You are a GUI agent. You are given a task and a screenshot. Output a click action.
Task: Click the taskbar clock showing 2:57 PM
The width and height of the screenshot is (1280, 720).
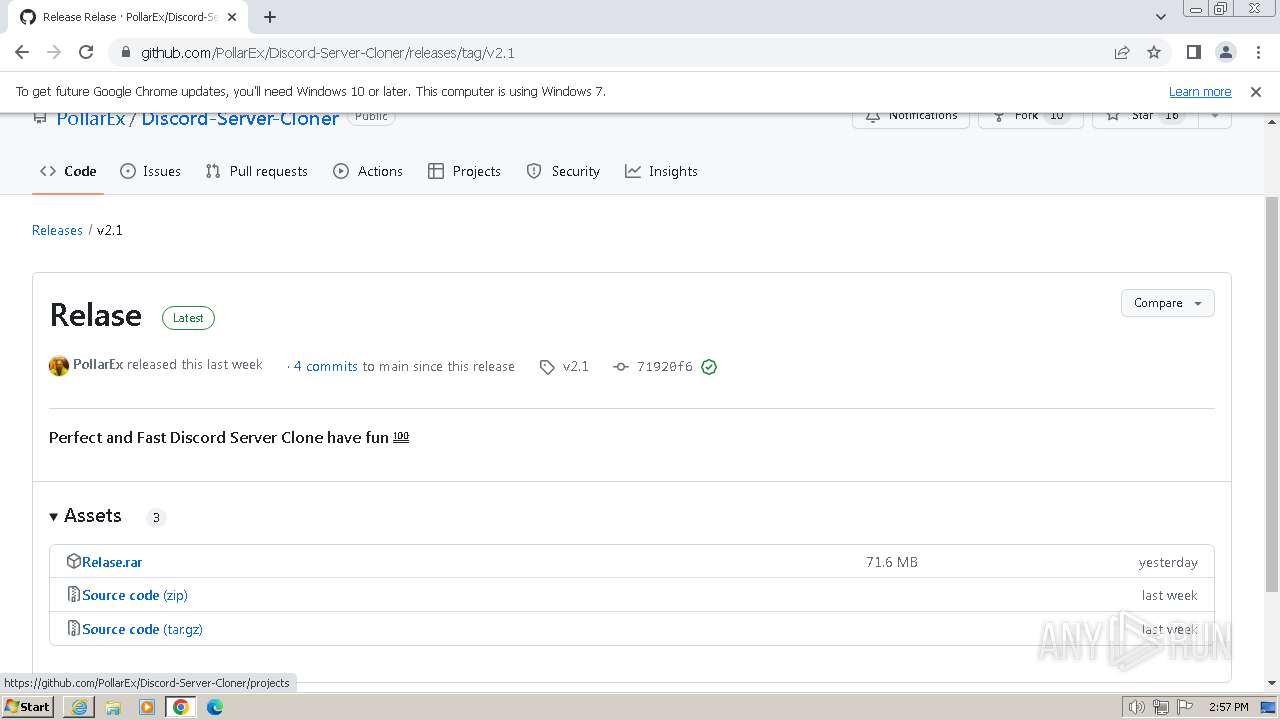coord(1228,707)
